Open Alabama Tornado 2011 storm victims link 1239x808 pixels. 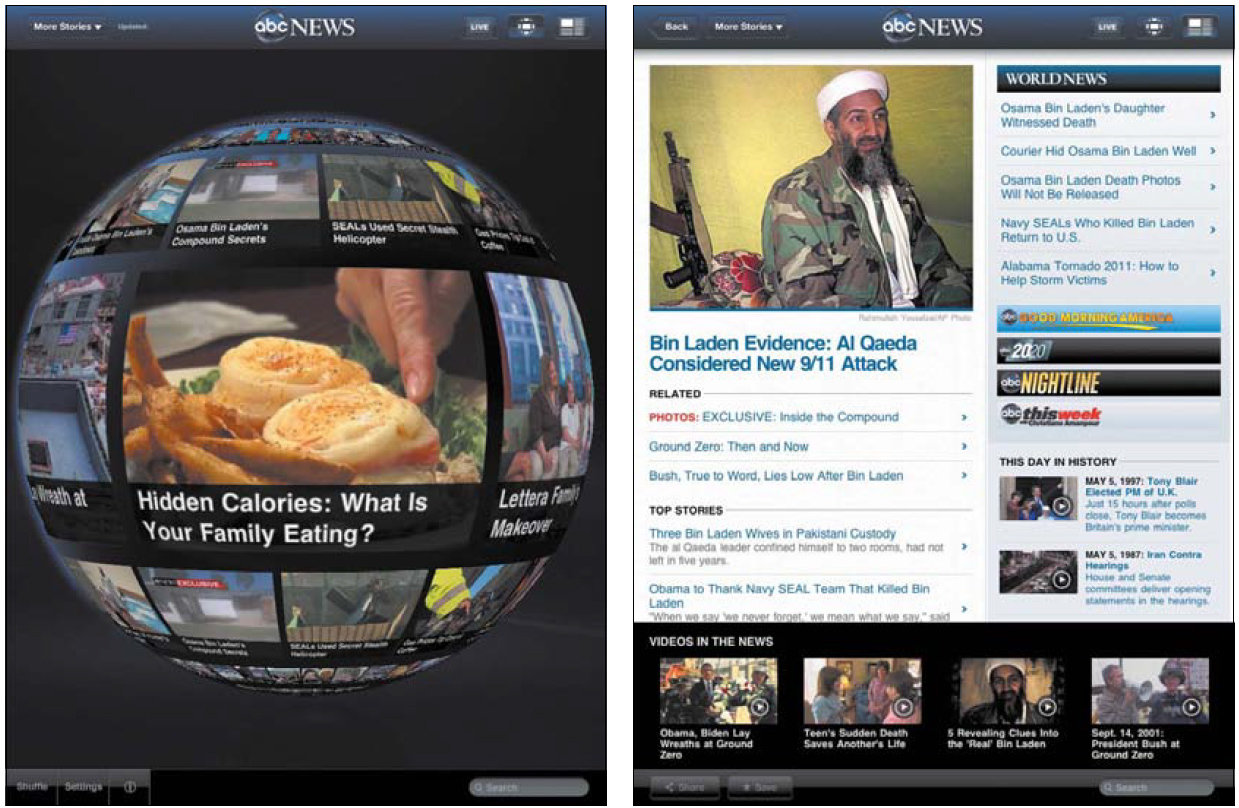[1090, 273]
